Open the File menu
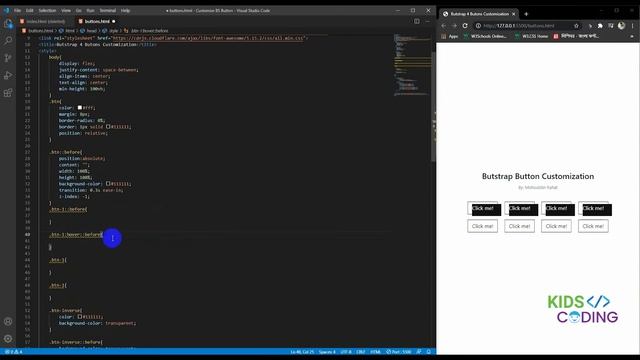The image size is (640, 360). [x=18, y=11]
